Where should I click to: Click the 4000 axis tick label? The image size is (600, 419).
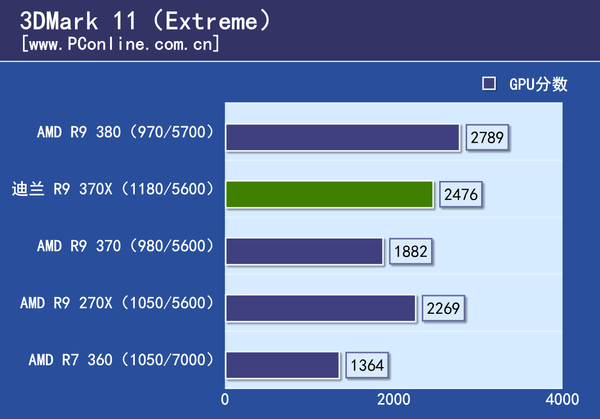point(562,399)
